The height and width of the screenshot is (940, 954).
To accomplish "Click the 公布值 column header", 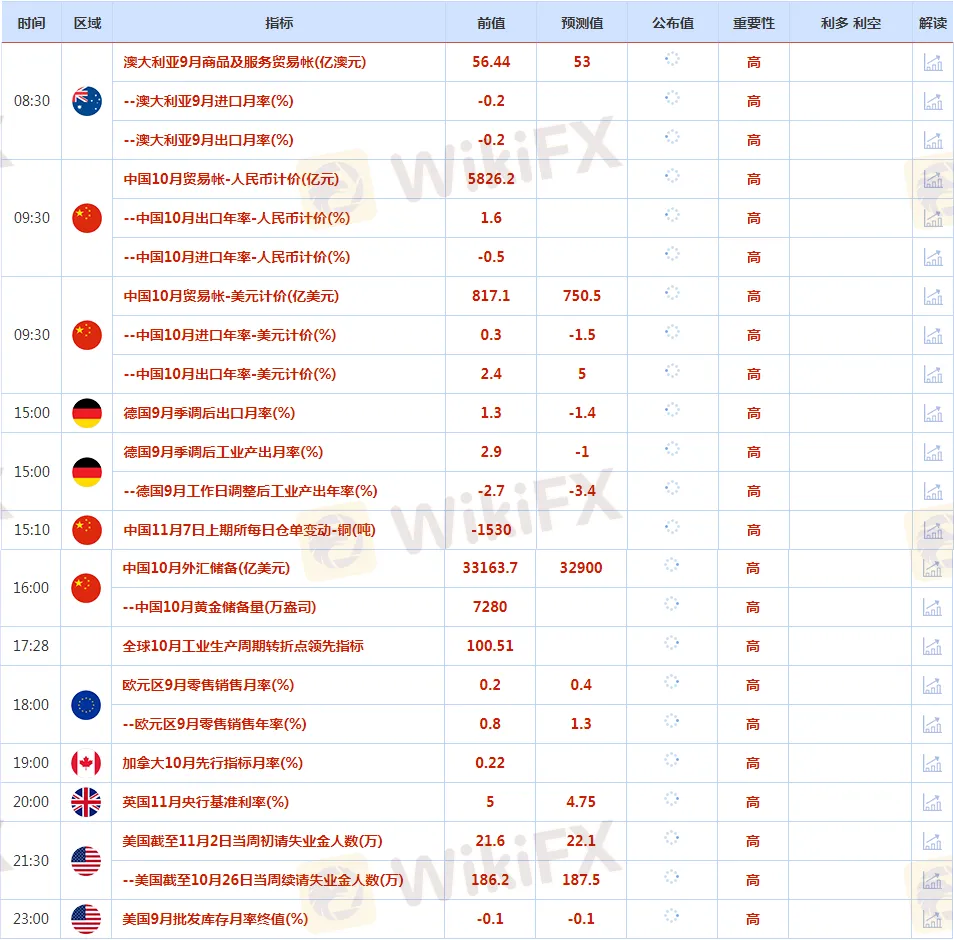I will pos(673,23).
